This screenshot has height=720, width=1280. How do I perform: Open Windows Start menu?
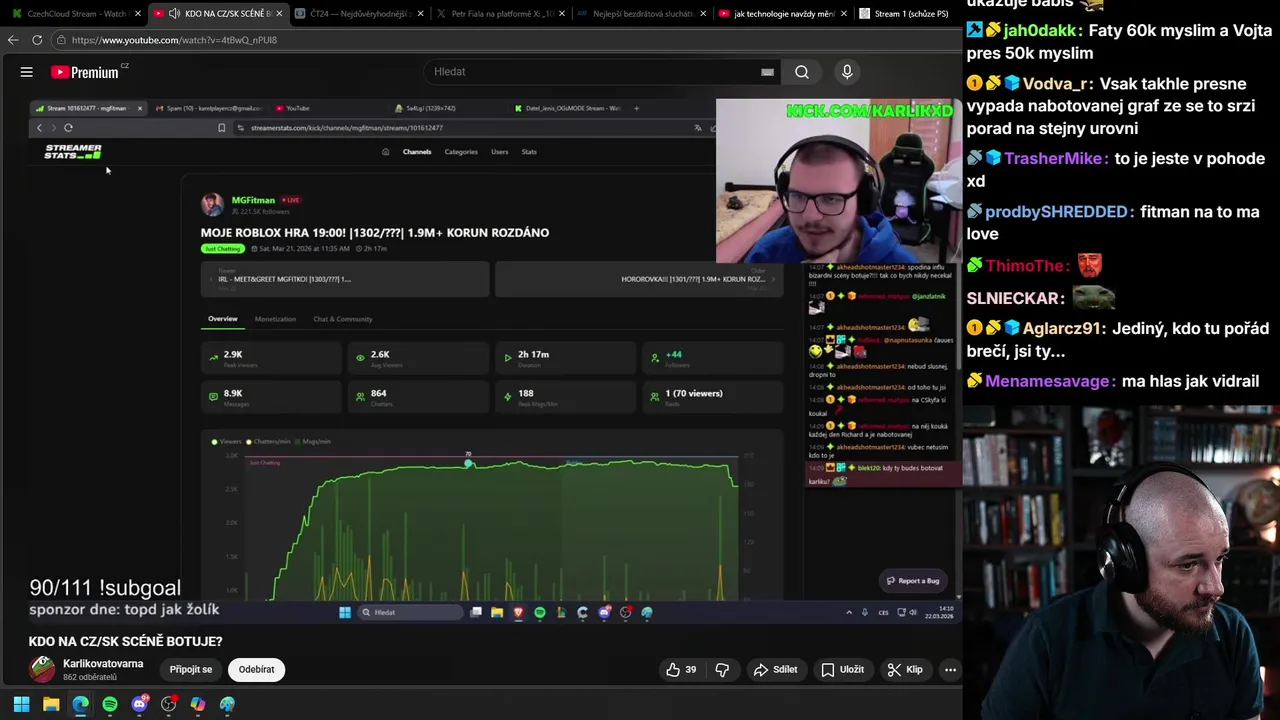click(x=21, y=704)
